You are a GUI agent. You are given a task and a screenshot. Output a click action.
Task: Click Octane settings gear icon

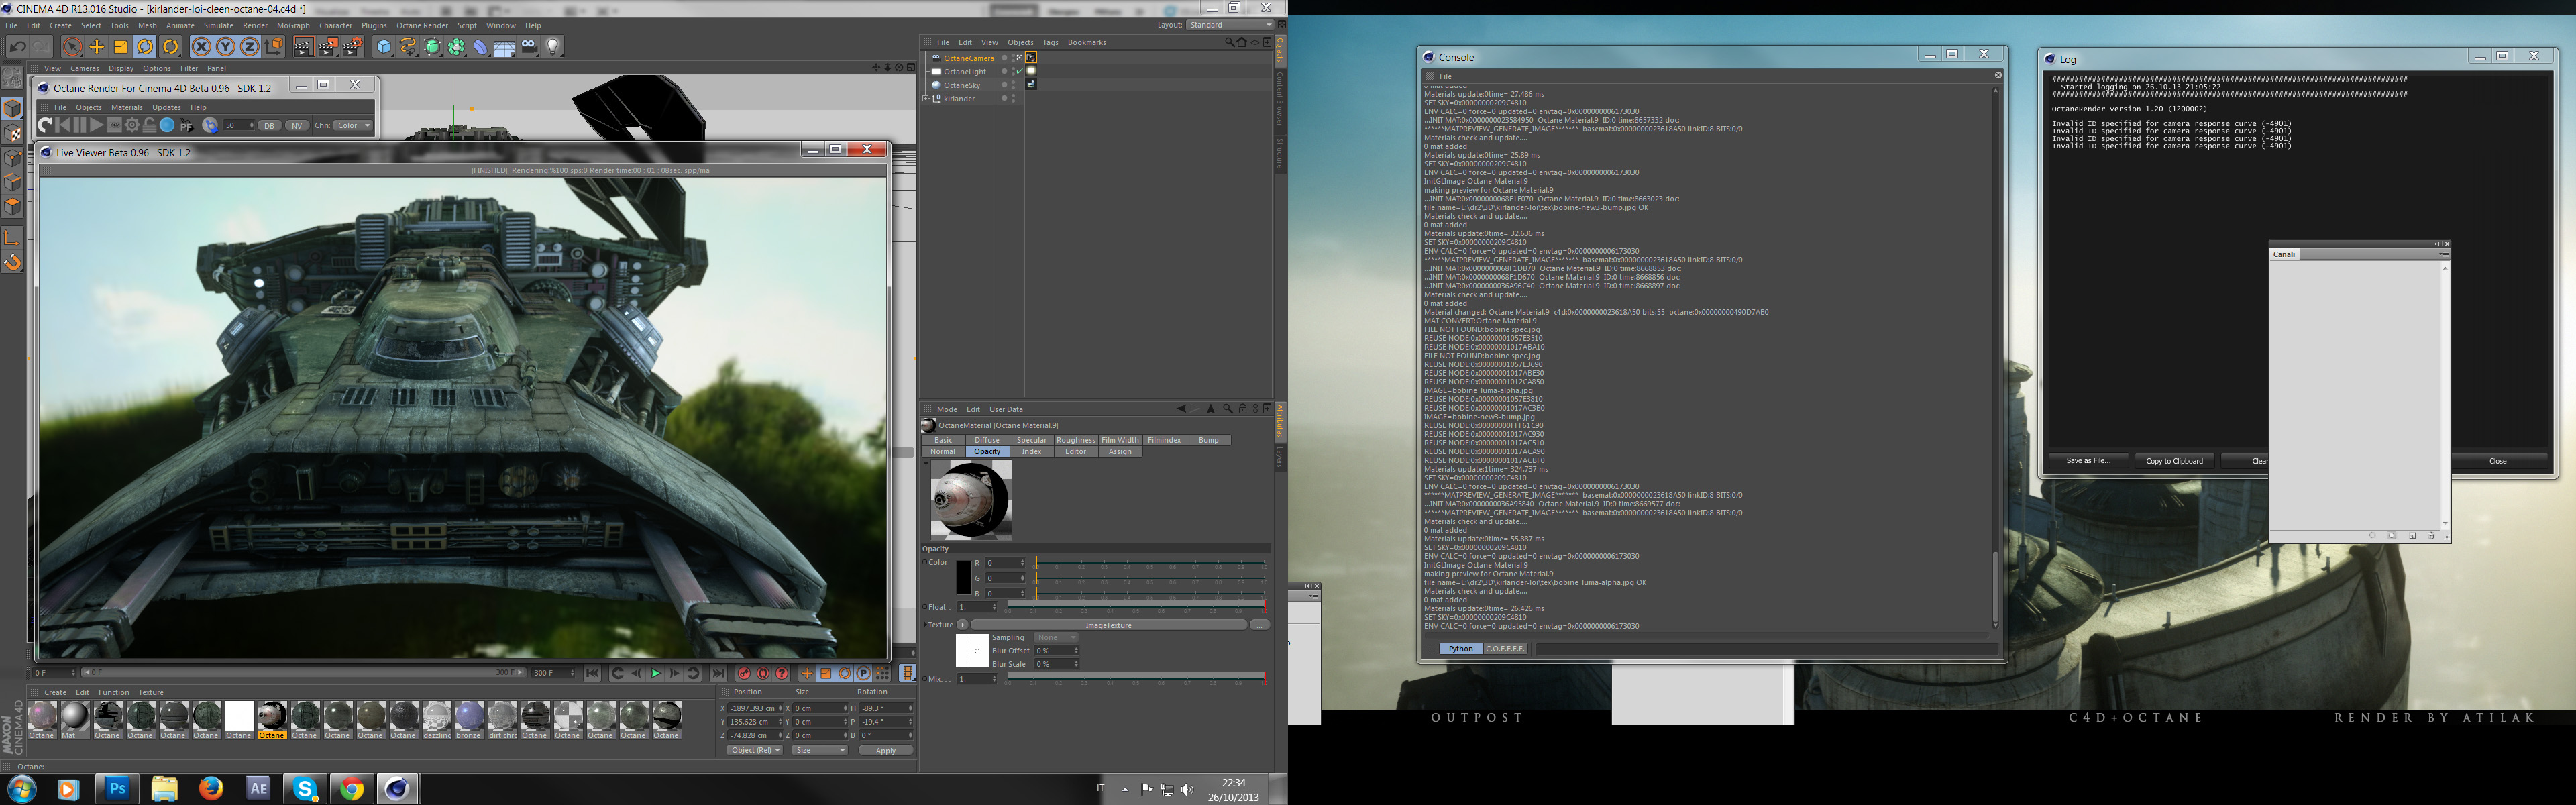(x=132, y=125)
